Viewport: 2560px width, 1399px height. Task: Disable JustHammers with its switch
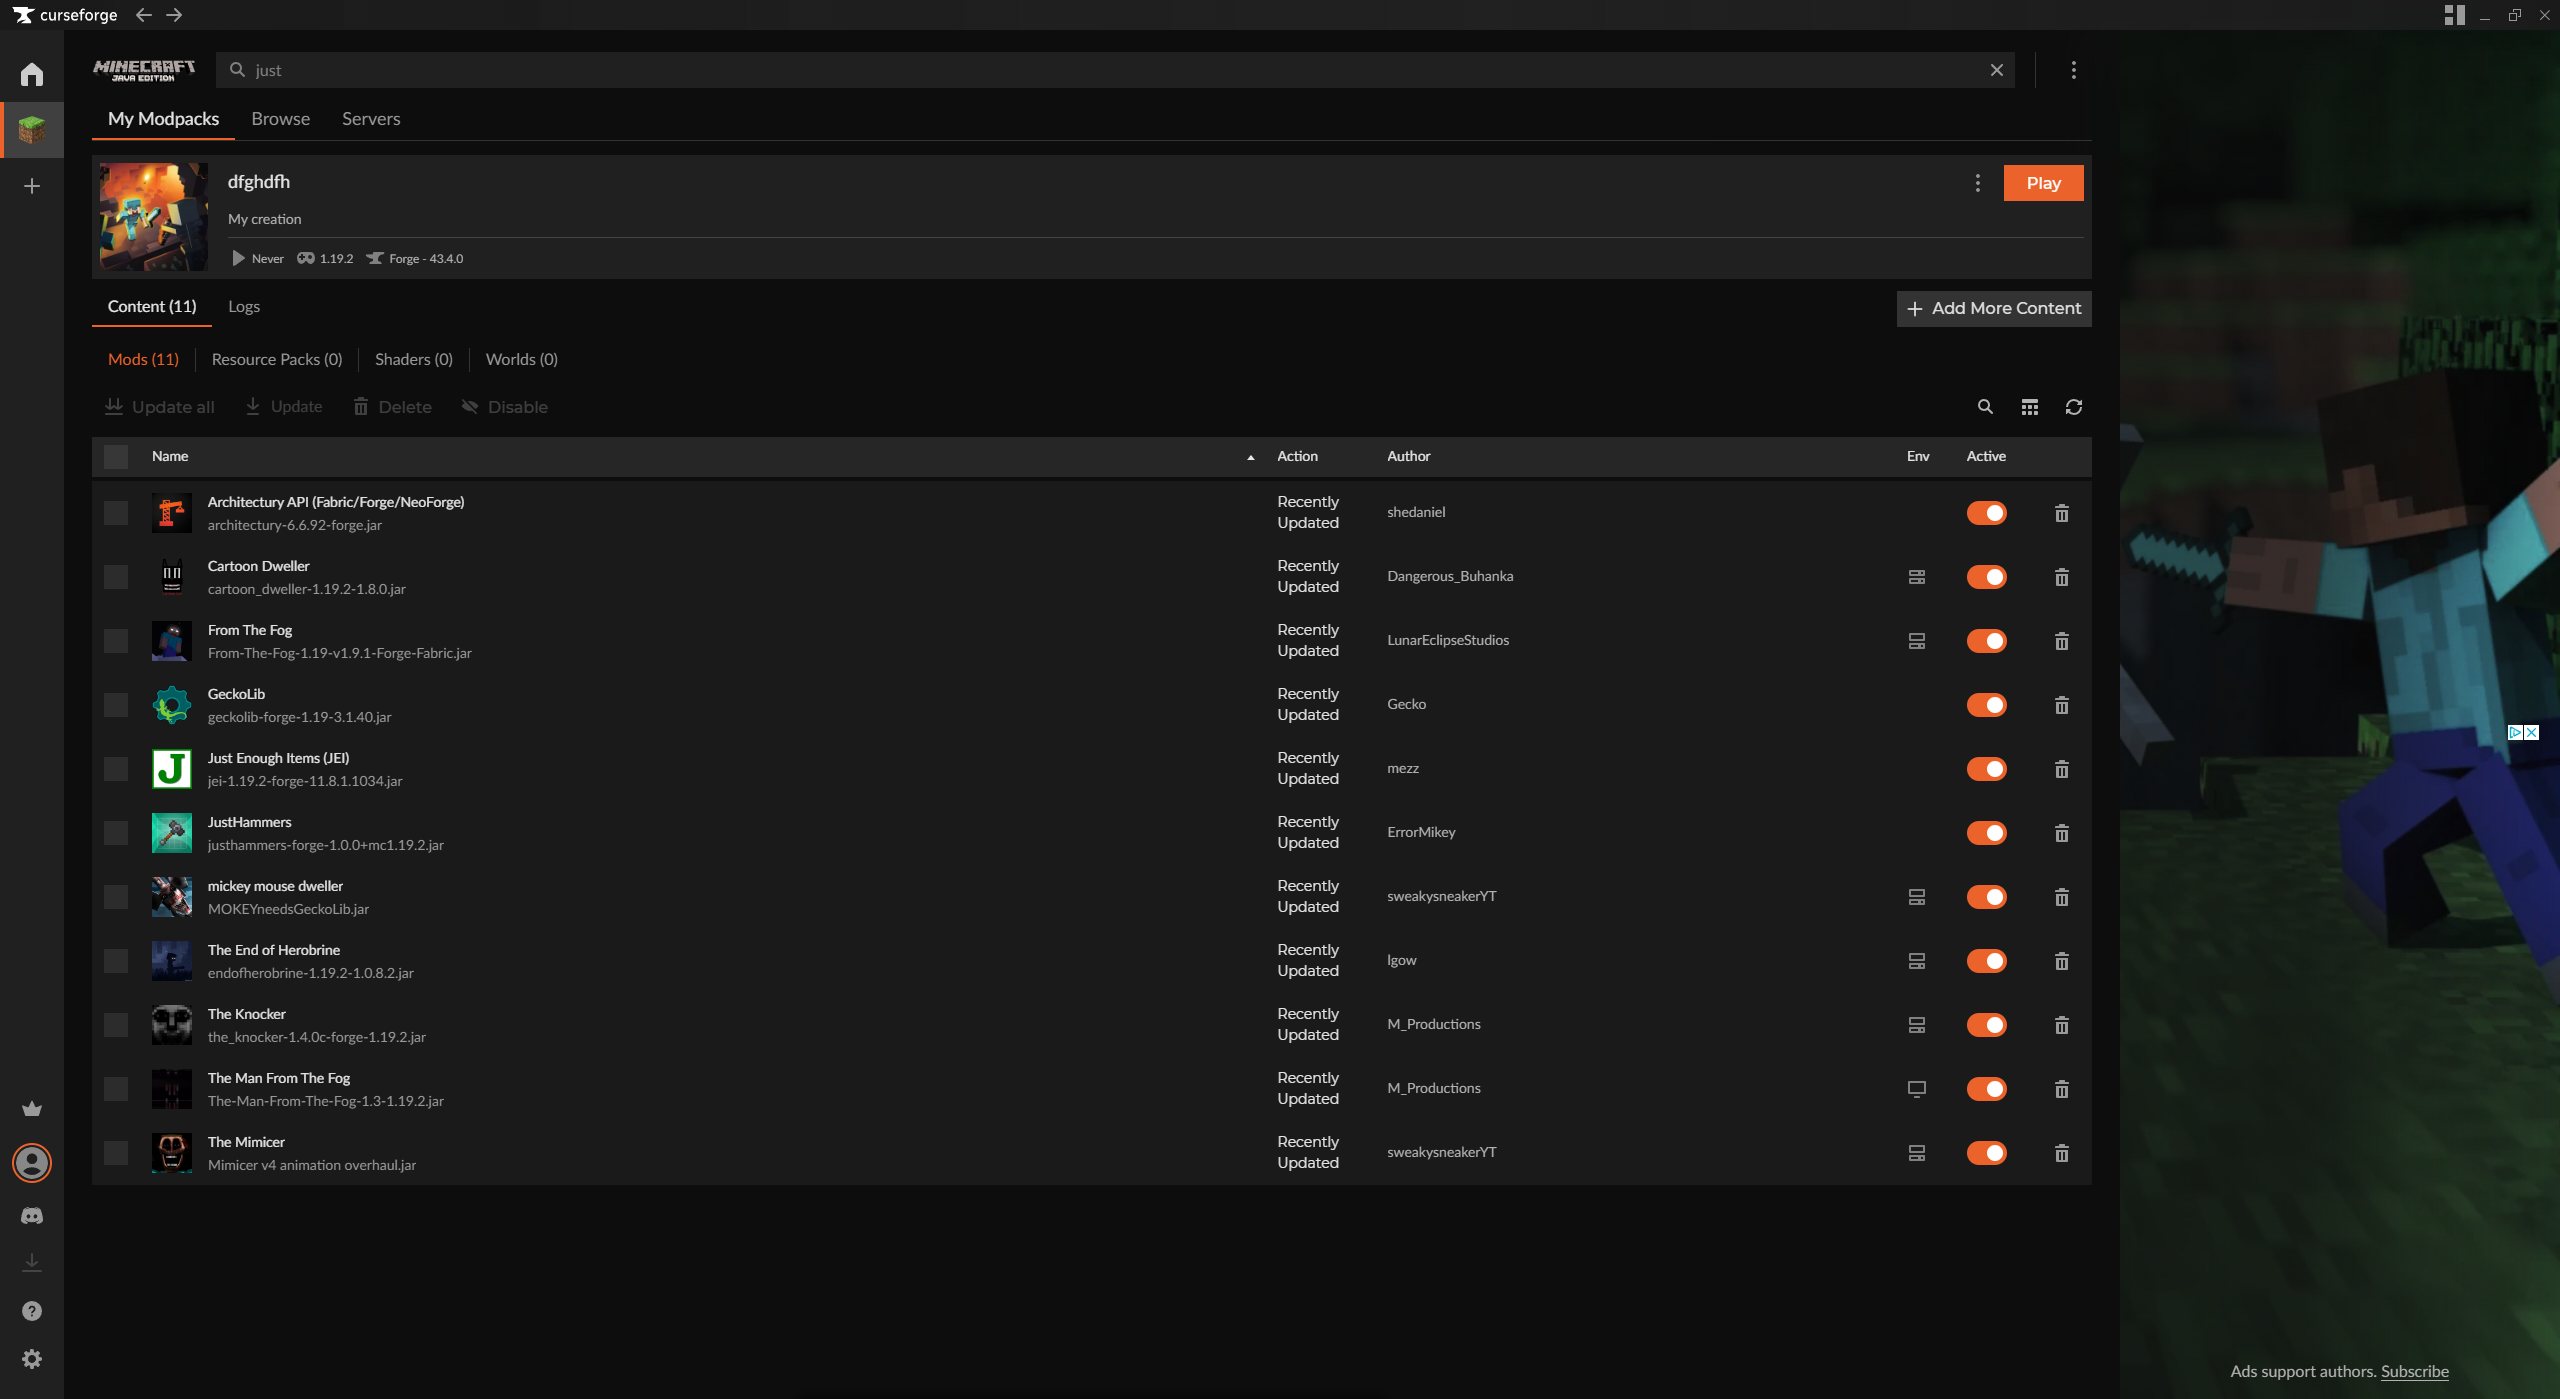[x=1986, y=833]
